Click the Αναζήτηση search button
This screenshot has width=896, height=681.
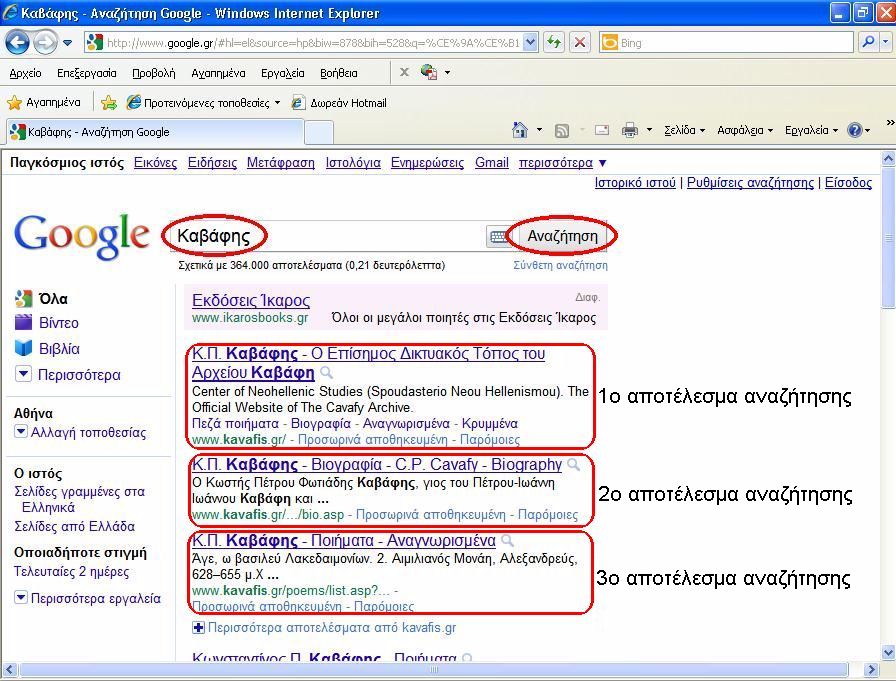[562, 236]
